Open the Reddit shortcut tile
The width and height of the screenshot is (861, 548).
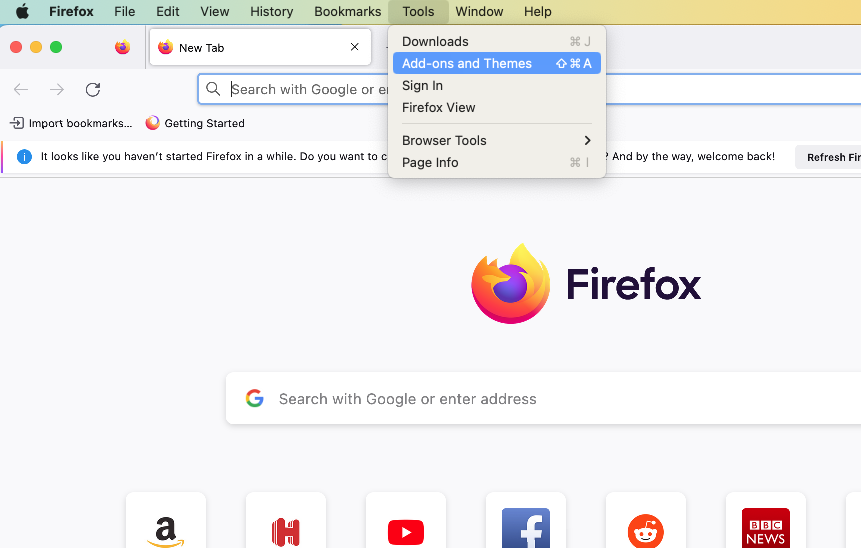(646, 520)
